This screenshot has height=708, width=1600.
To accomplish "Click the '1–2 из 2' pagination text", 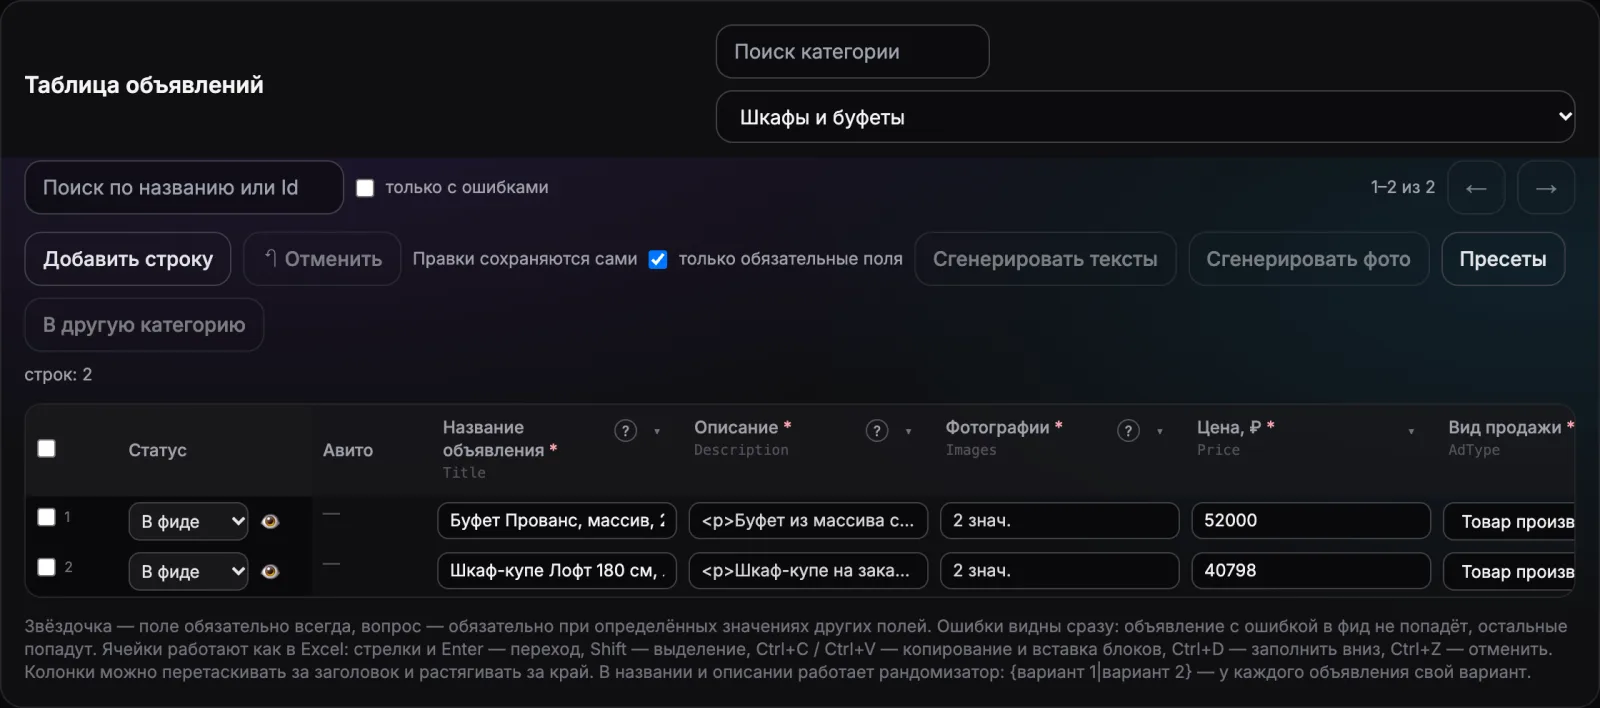I will (1402, 187).
